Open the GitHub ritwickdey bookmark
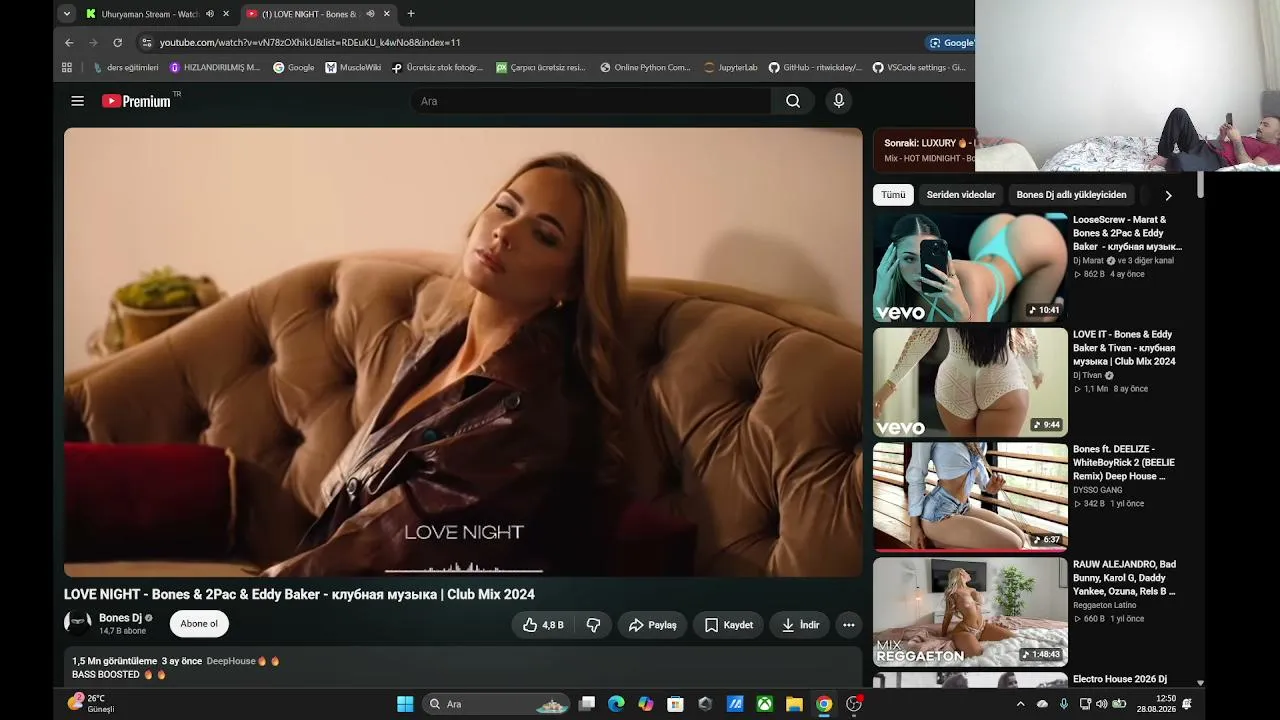This screenshot has height=720, width=1280. [x=815, y=68]
